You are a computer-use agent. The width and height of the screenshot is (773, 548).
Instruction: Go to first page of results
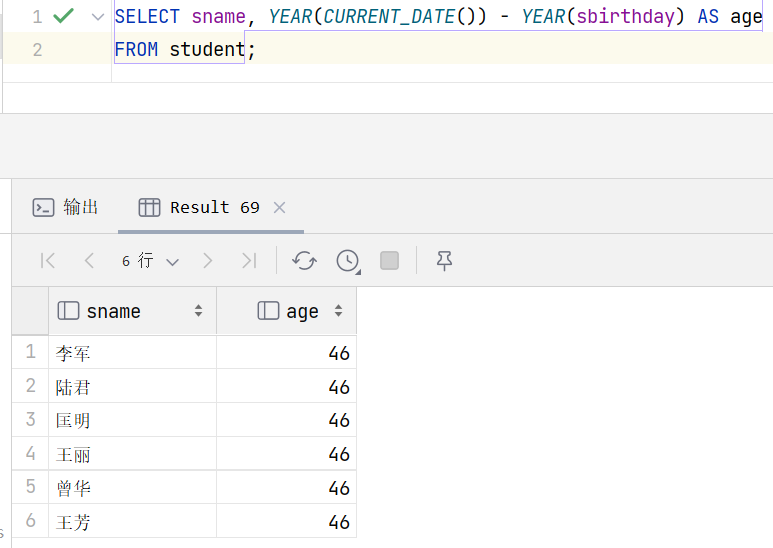click(x=48, y=260)
